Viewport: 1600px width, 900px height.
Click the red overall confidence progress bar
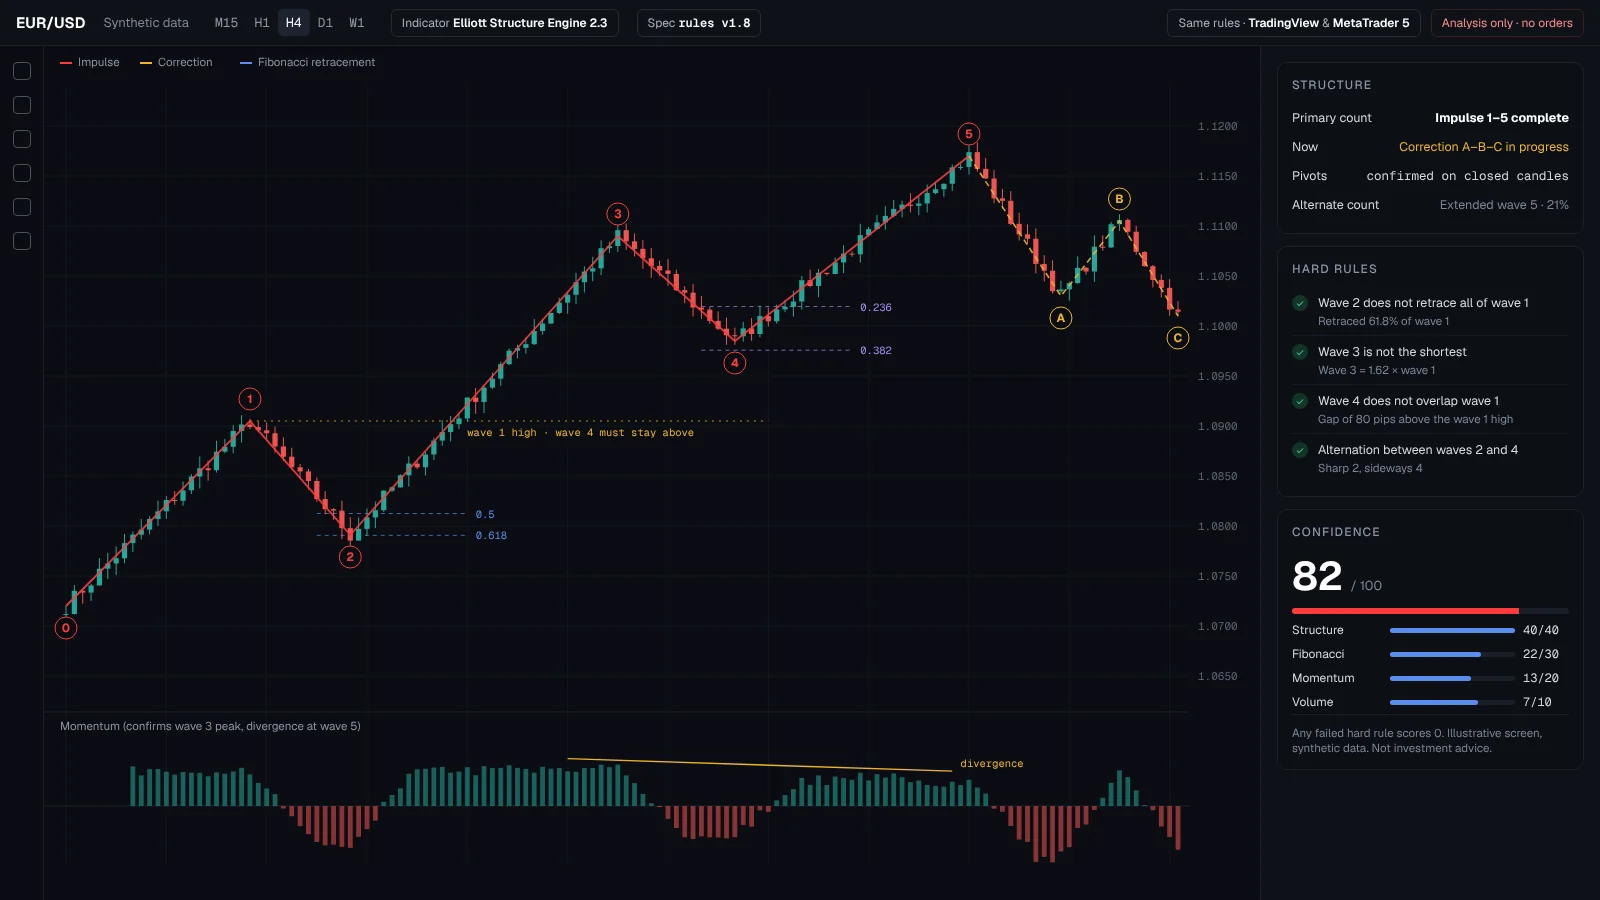tap(1430, 610)
